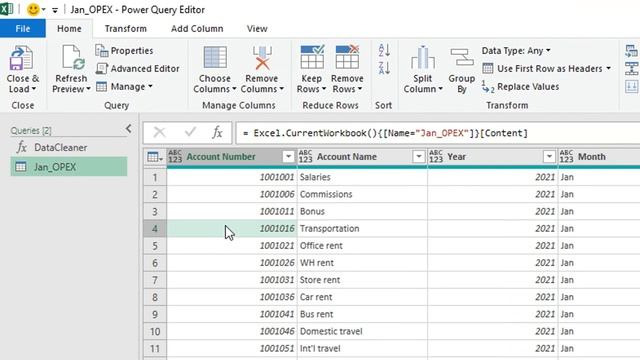Click the cell containing WH rent

click(x=362, y=263)
